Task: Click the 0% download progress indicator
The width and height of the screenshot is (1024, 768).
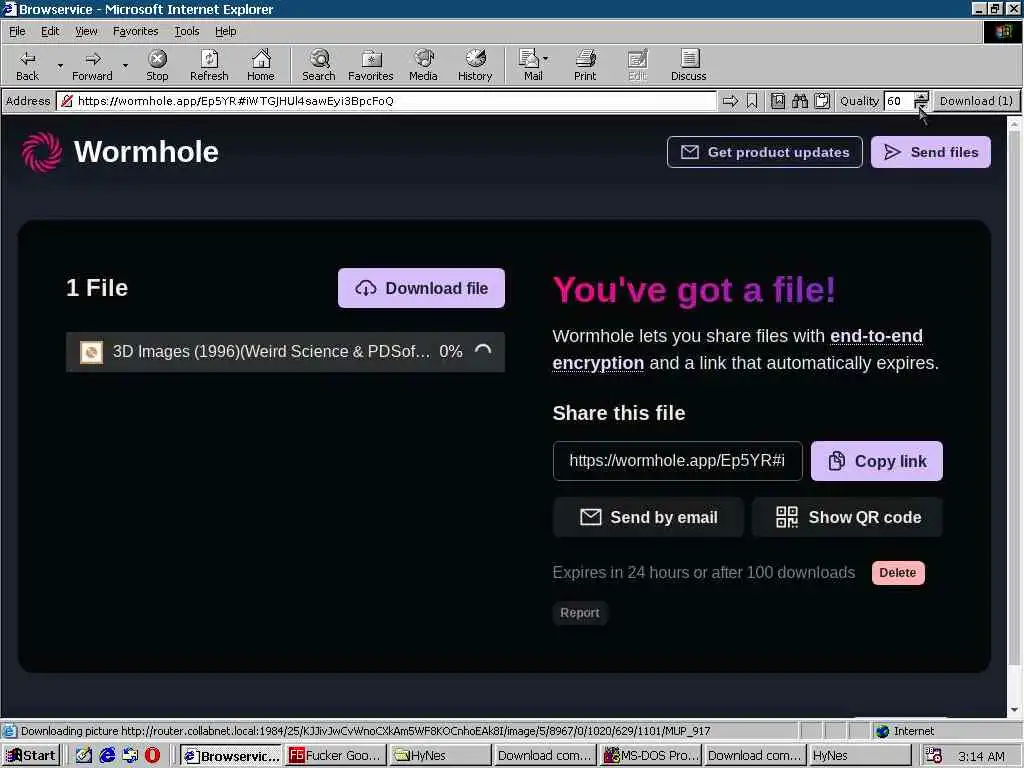Action: (451, 351)
